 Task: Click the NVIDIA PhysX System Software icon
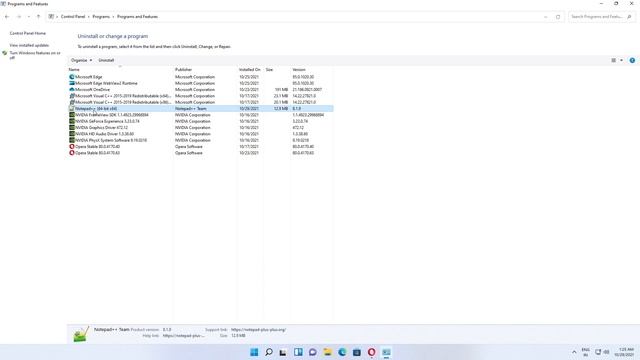click(x=72, y=140)
